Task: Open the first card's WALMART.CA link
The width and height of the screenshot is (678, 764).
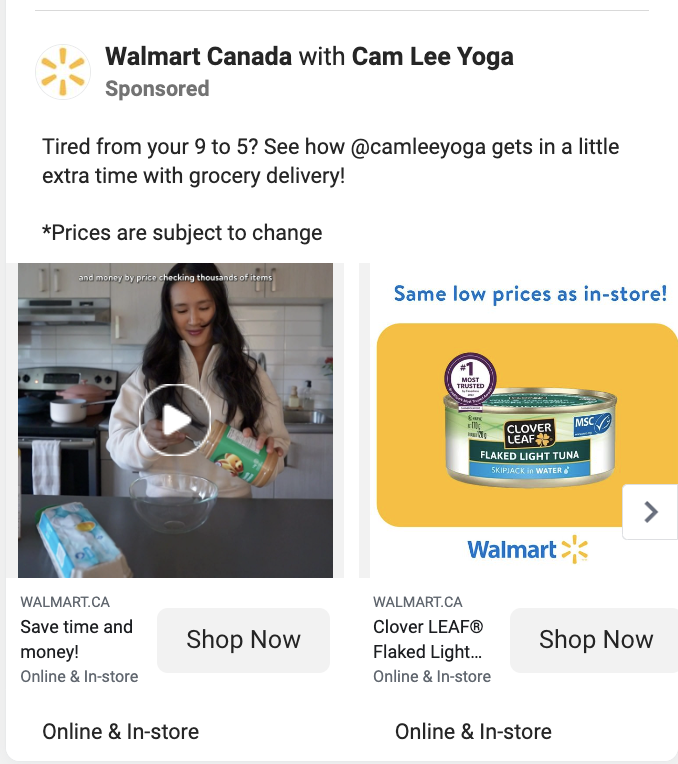Action: pyautogui.click(x=65, y=602)
